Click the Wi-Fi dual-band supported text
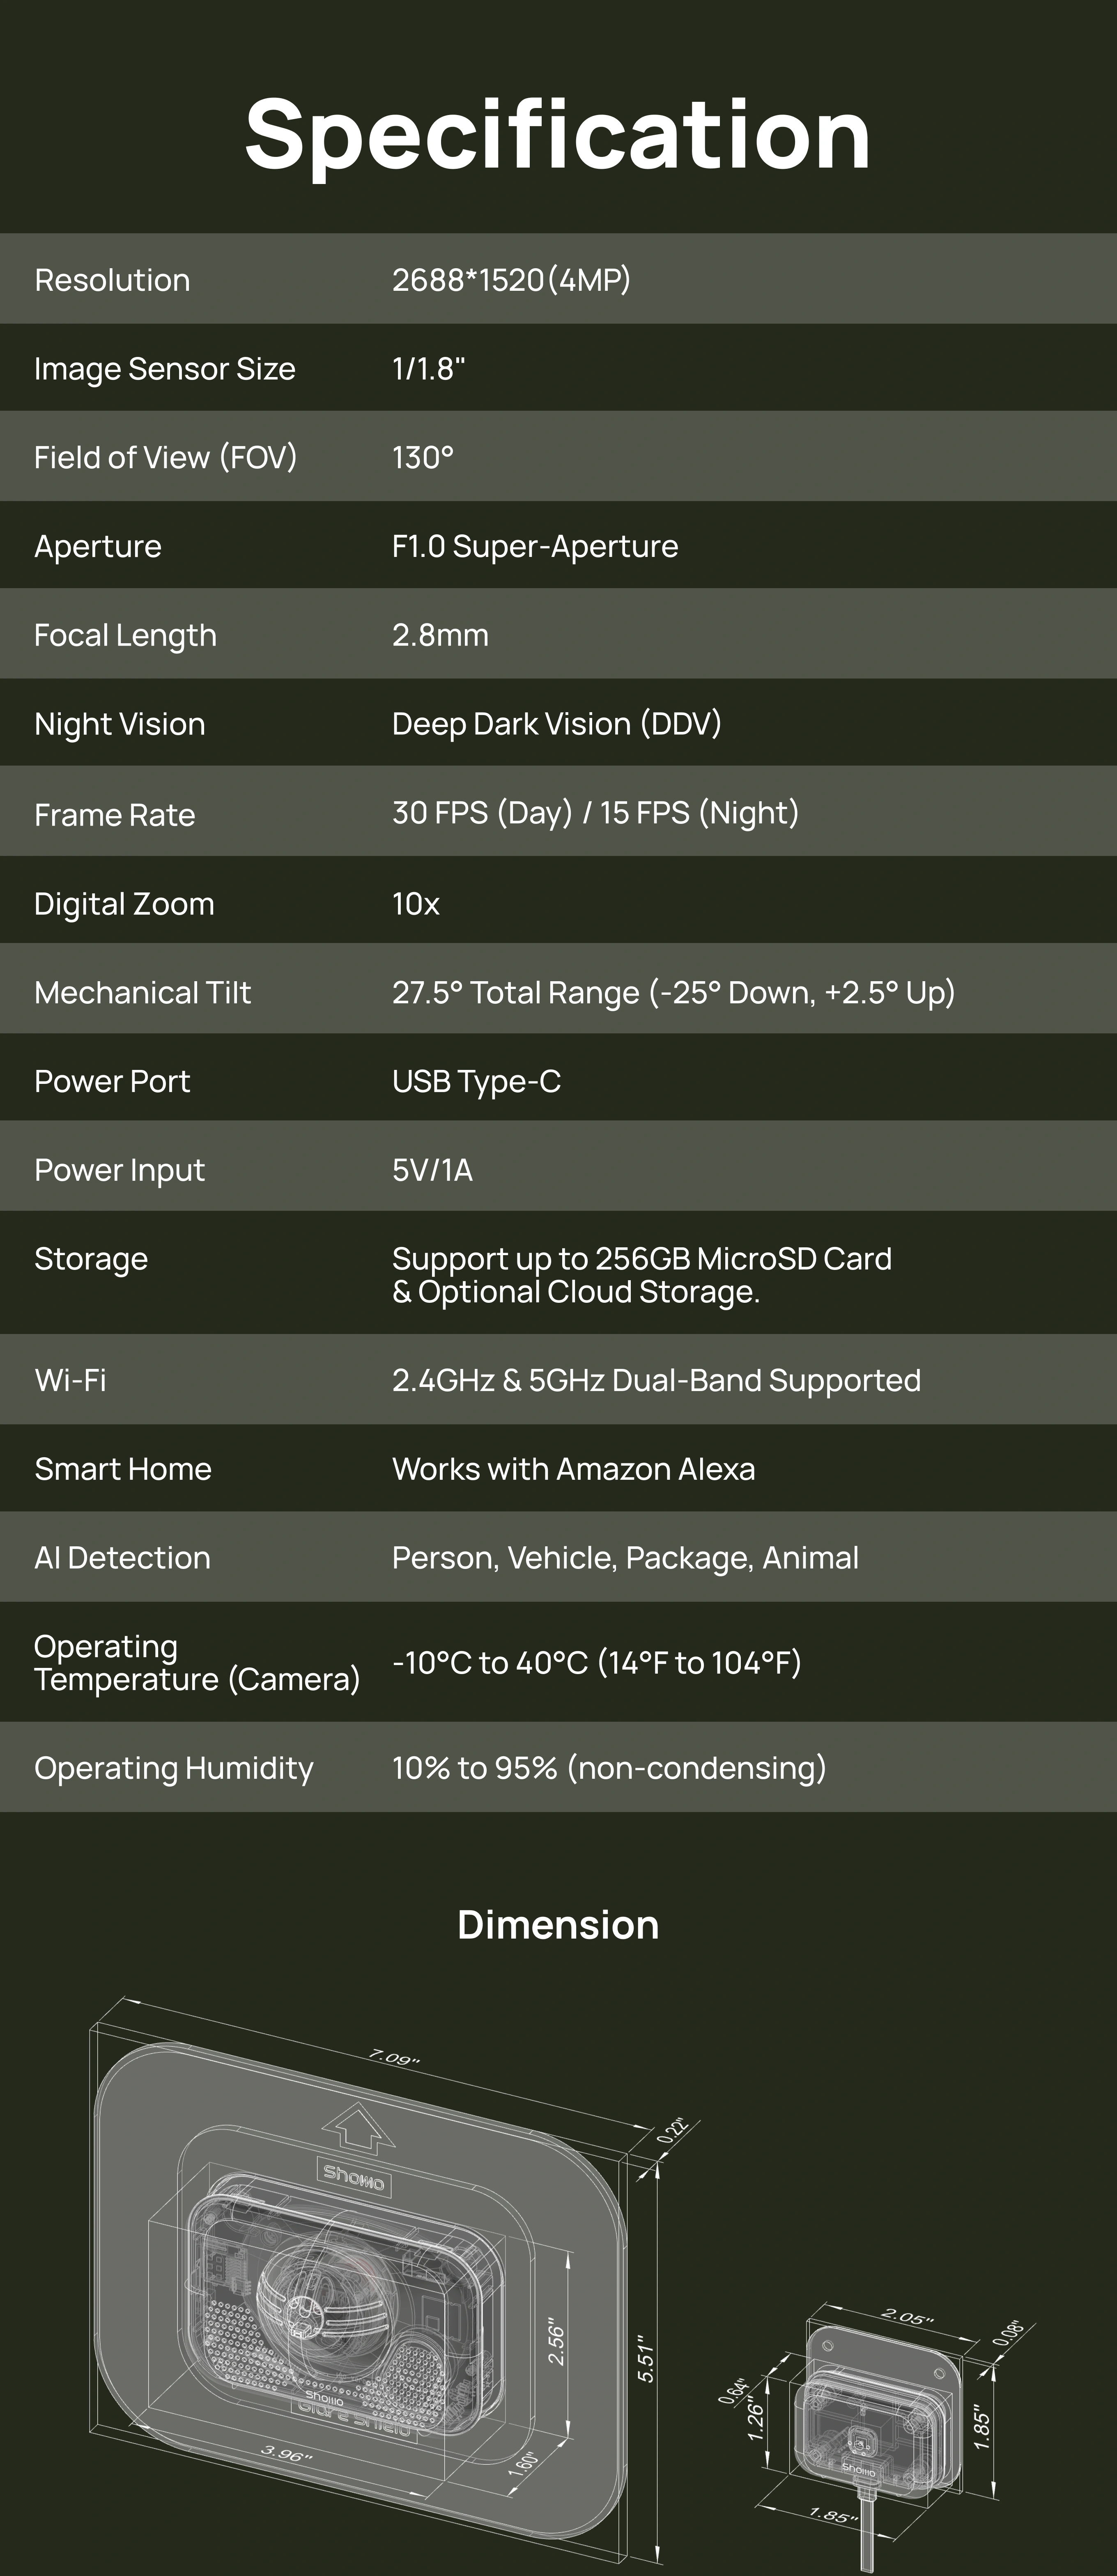The image size is (1117, 2576). (x=656, y=1380)
